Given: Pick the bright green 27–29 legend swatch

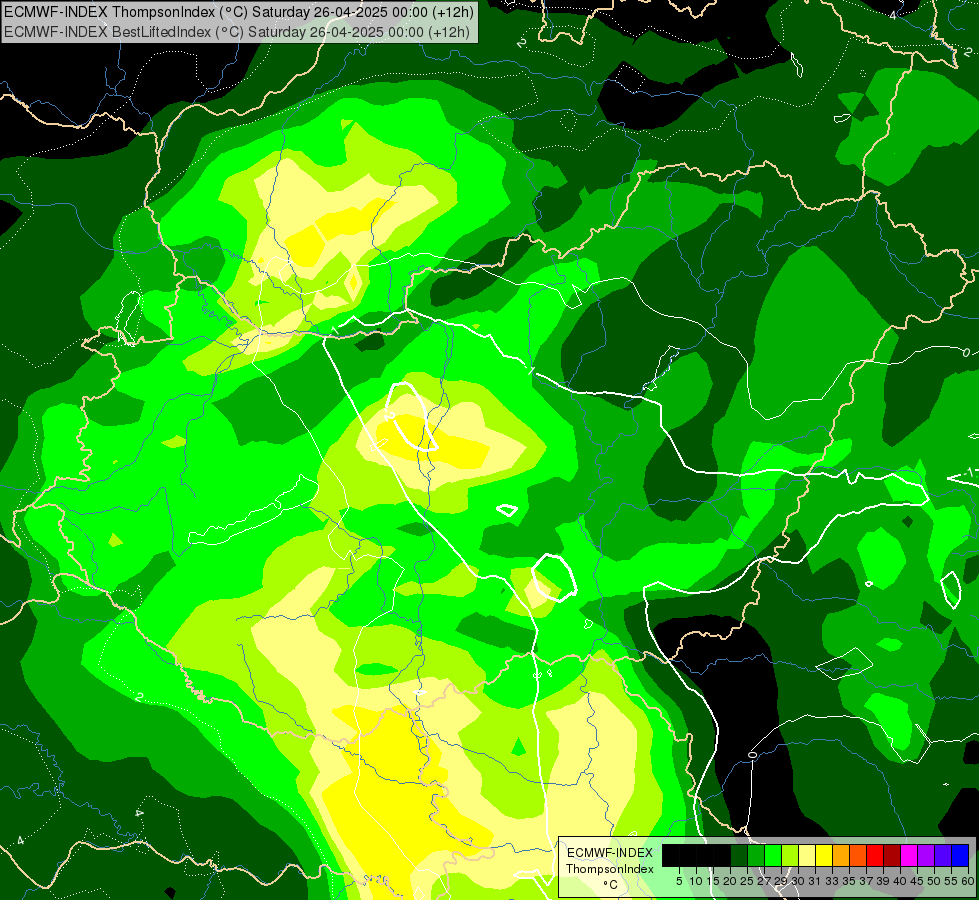Looking at the screenshot, I should pyautogui.click(x=773, y=855).
